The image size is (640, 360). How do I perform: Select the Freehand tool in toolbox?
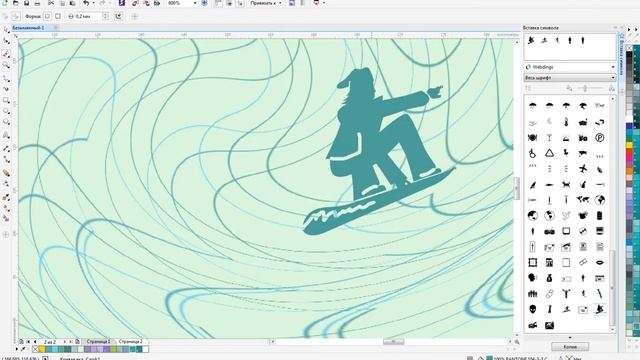[x=6, y=78]
